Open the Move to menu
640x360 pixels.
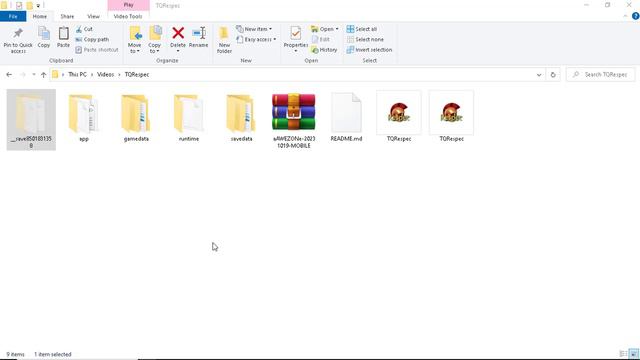(x=135, y=40)
